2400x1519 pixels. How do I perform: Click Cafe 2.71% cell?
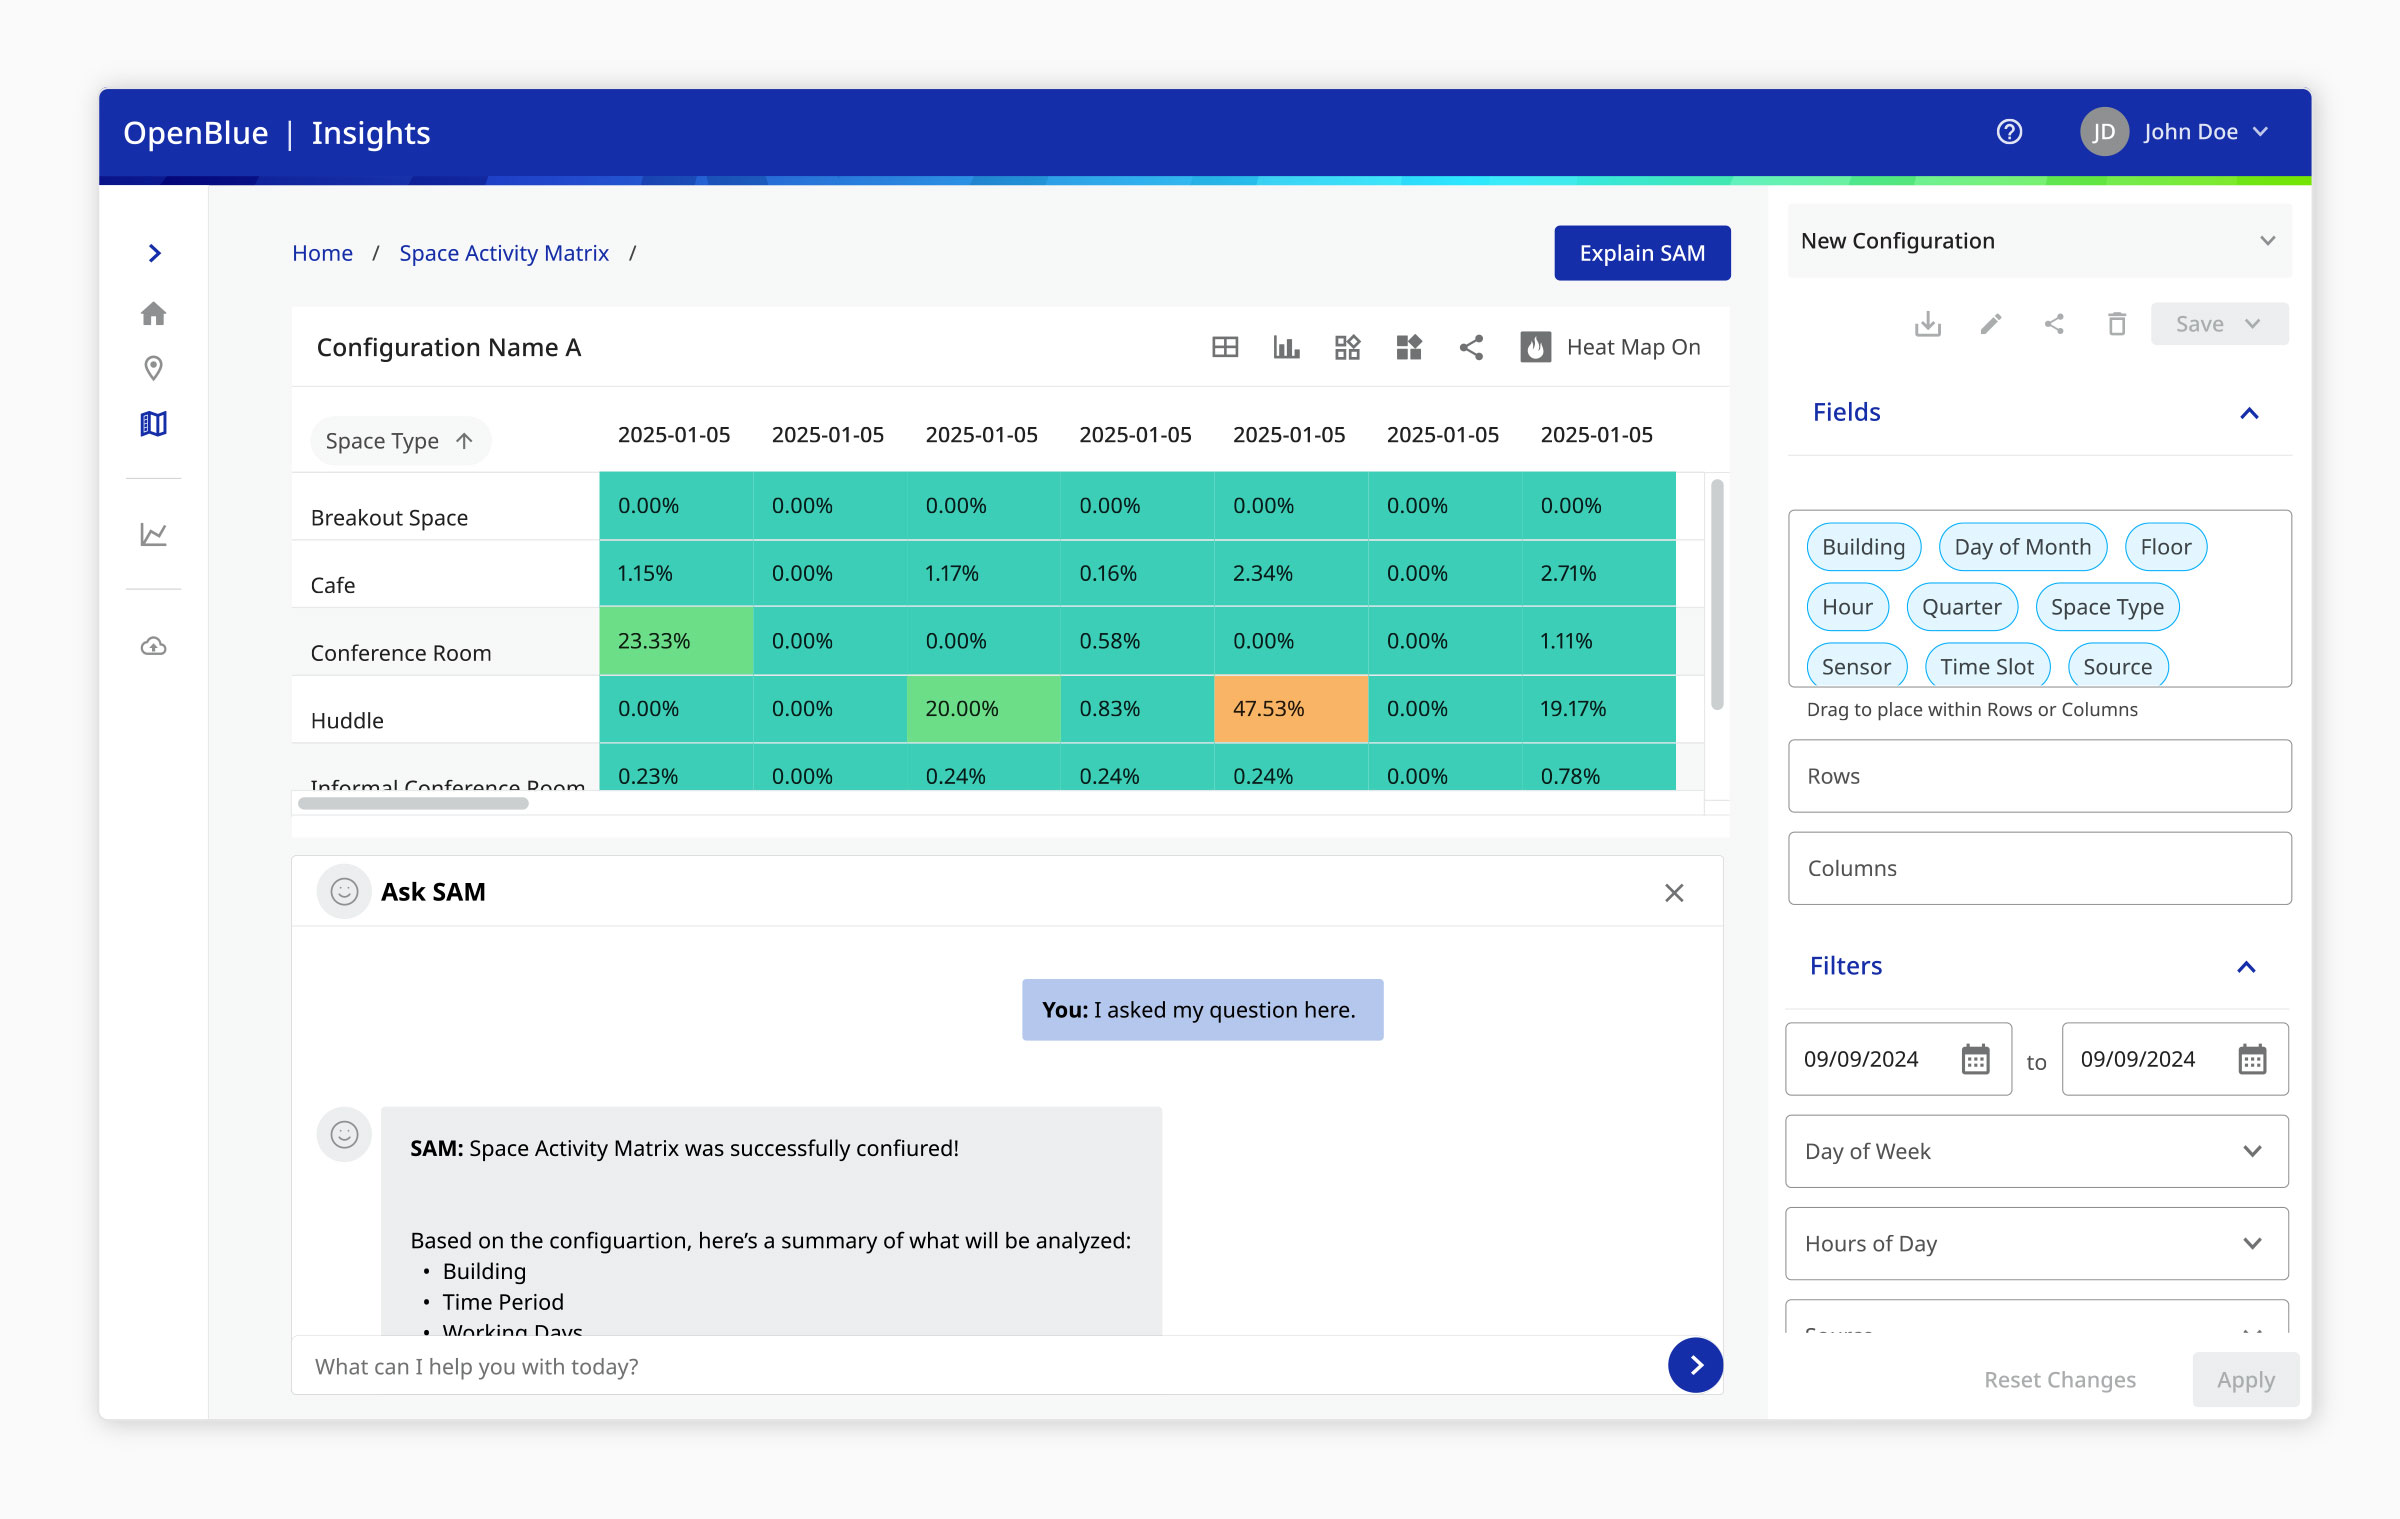(x=1598, y=574)
